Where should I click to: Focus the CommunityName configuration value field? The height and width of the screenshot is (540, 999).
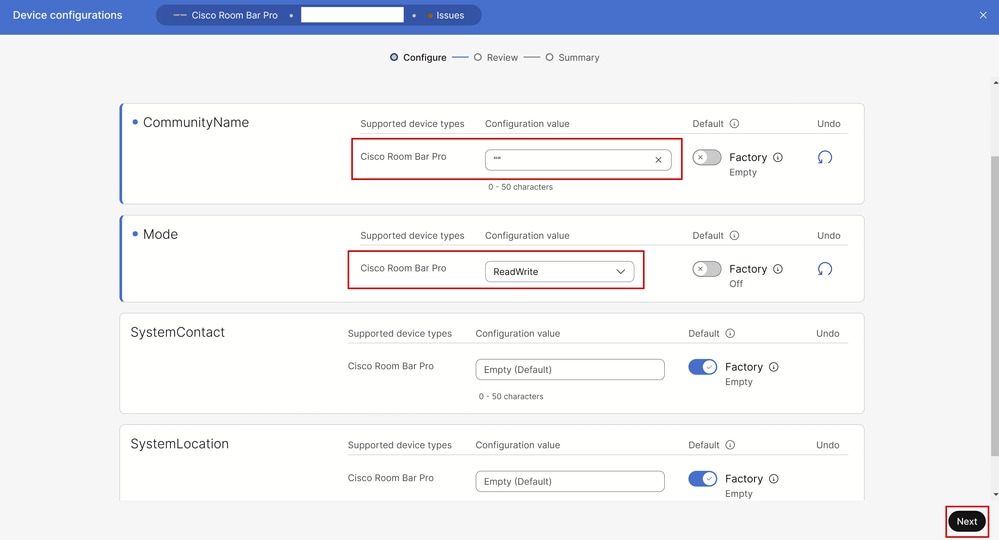point(578,160)
